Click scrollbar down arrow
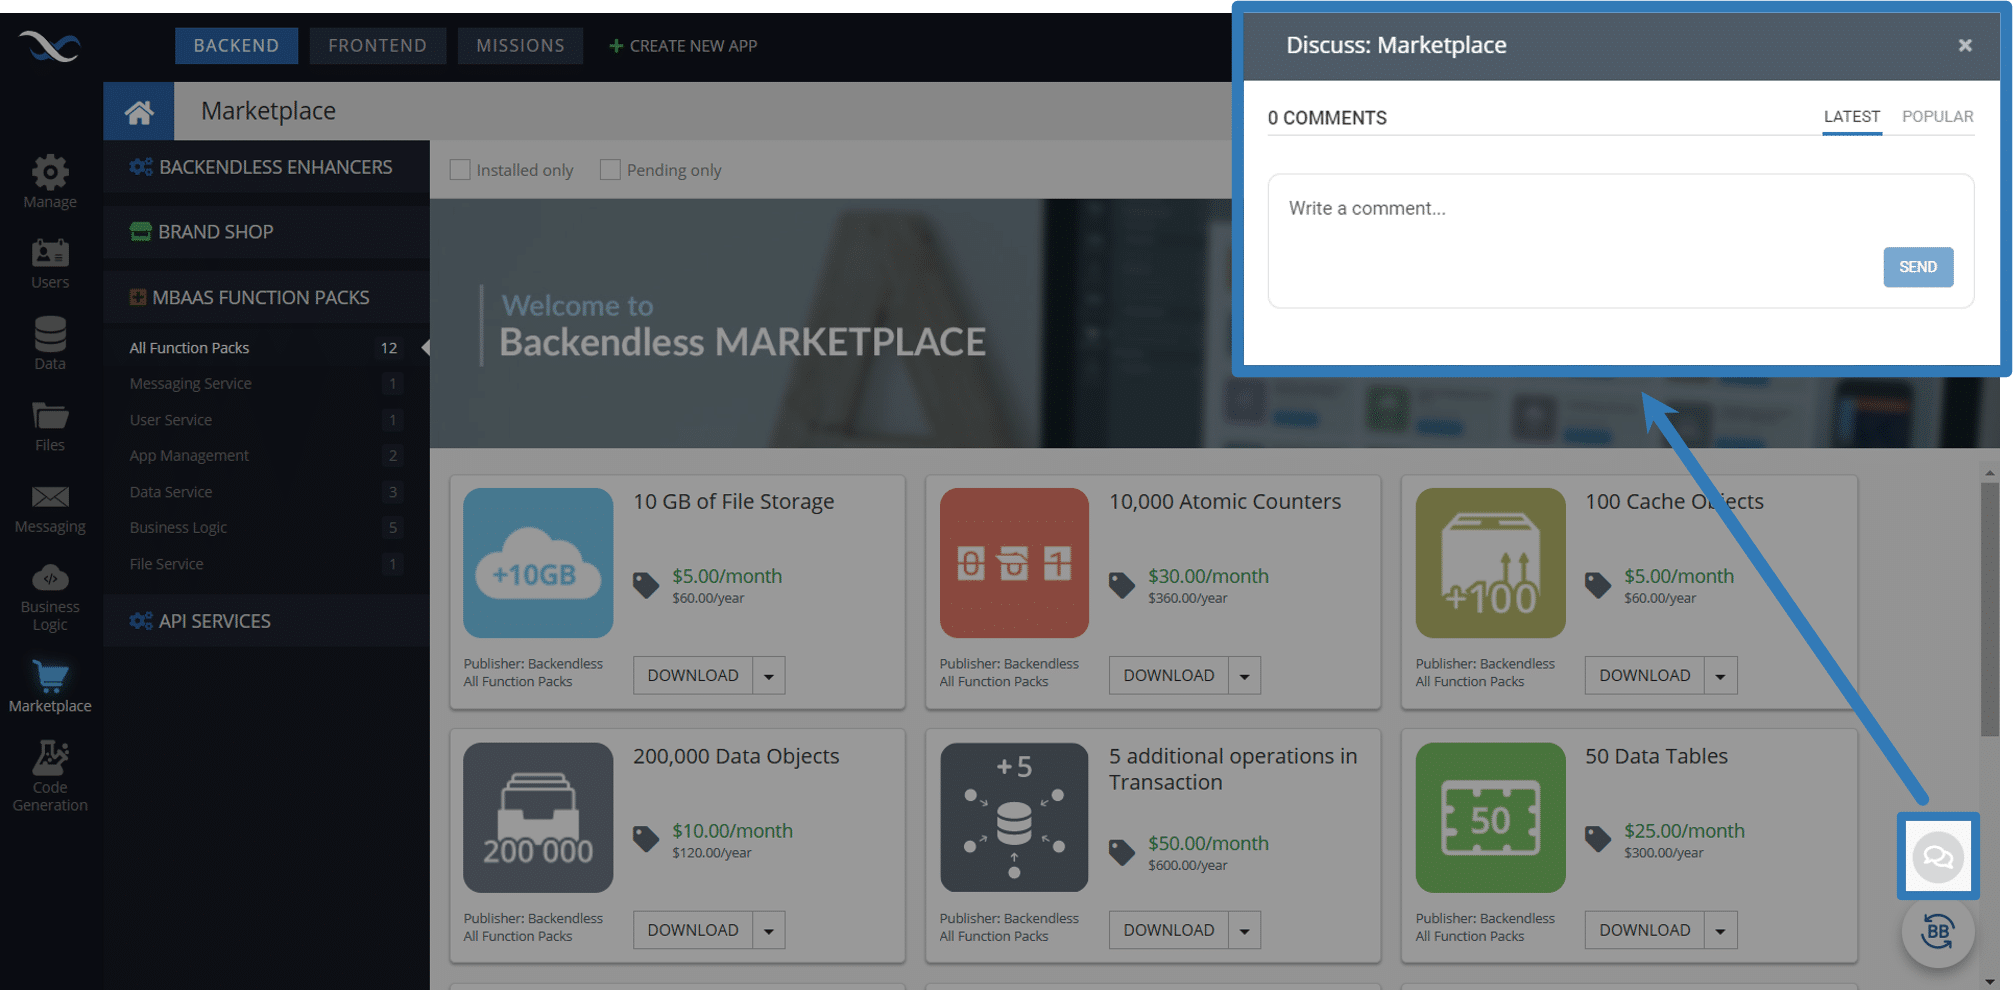2013x990 pixels. coord(1989,982)
